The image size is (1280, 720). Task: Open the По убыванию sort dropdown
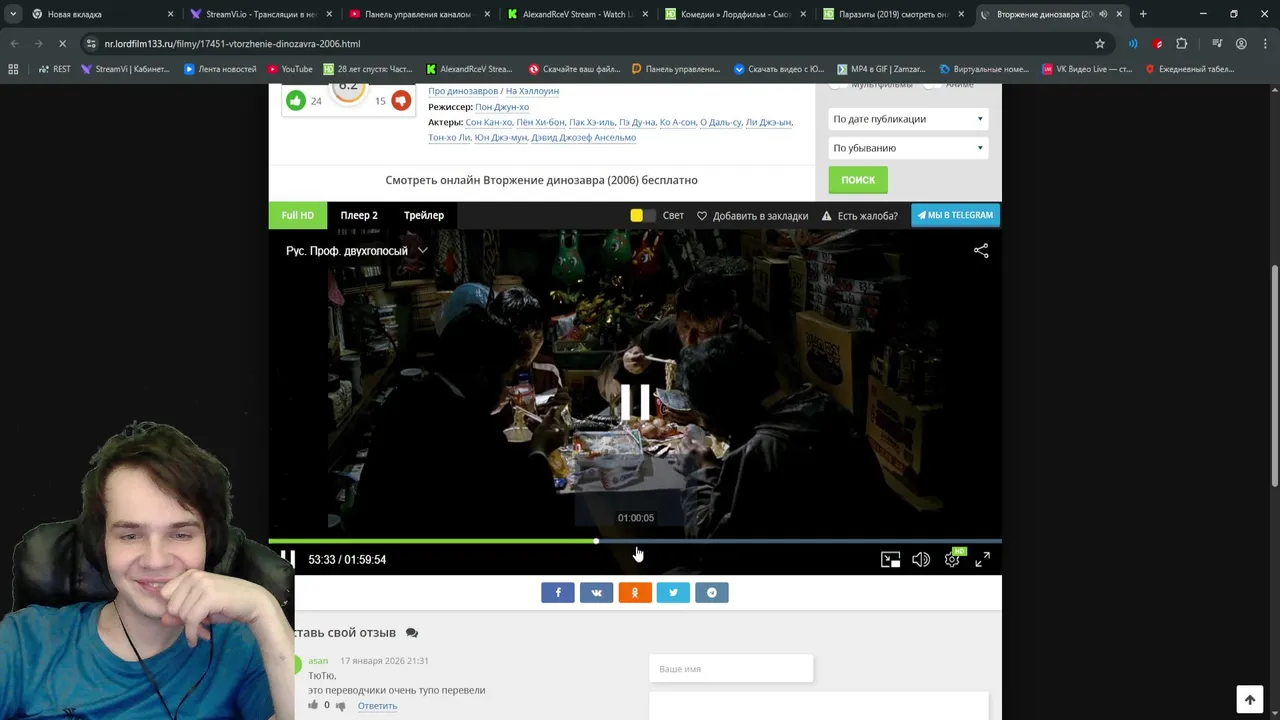[908, 148]
